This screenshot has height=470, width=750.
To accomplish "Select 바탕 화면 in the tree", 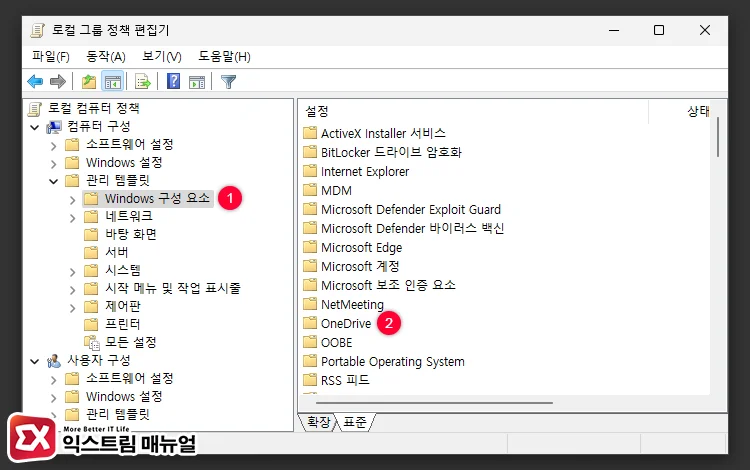I will click(131, 234).
